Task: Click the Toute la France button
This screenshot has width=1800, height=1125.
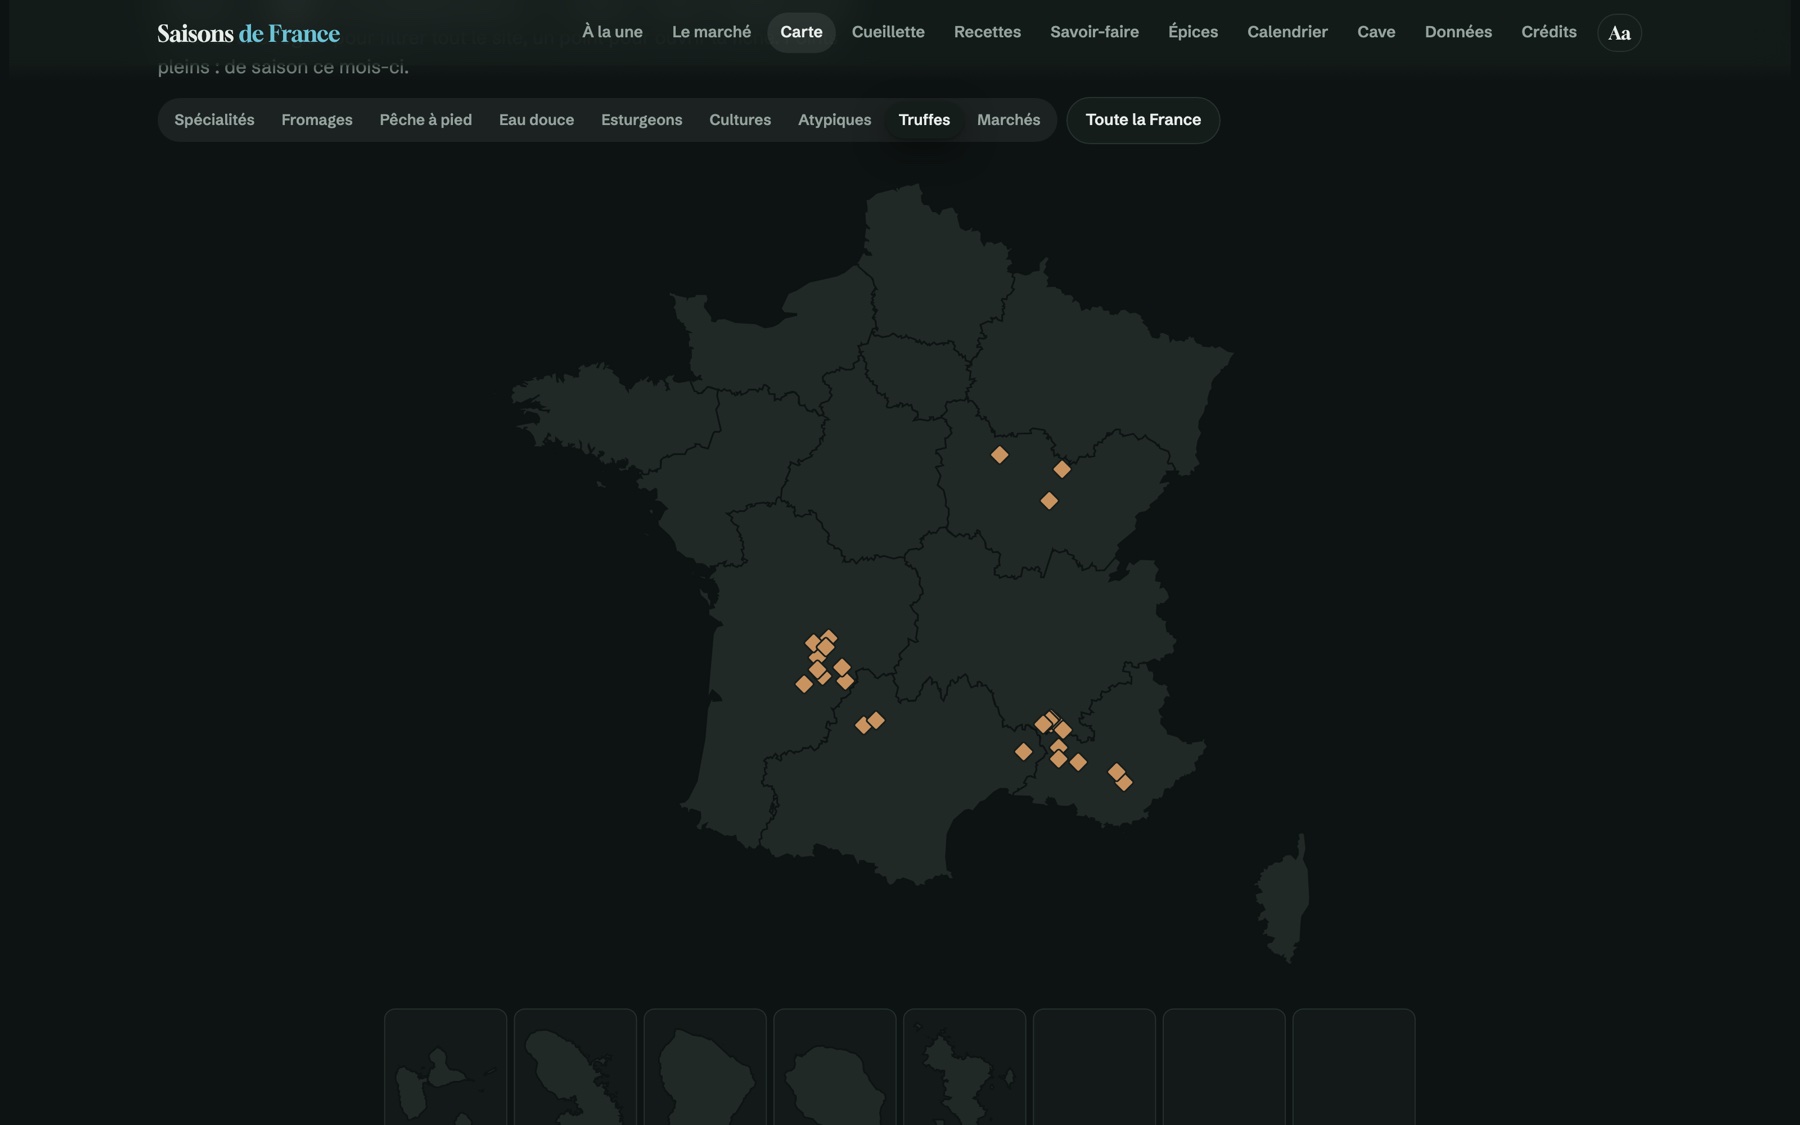Action: pos(1143,120)
